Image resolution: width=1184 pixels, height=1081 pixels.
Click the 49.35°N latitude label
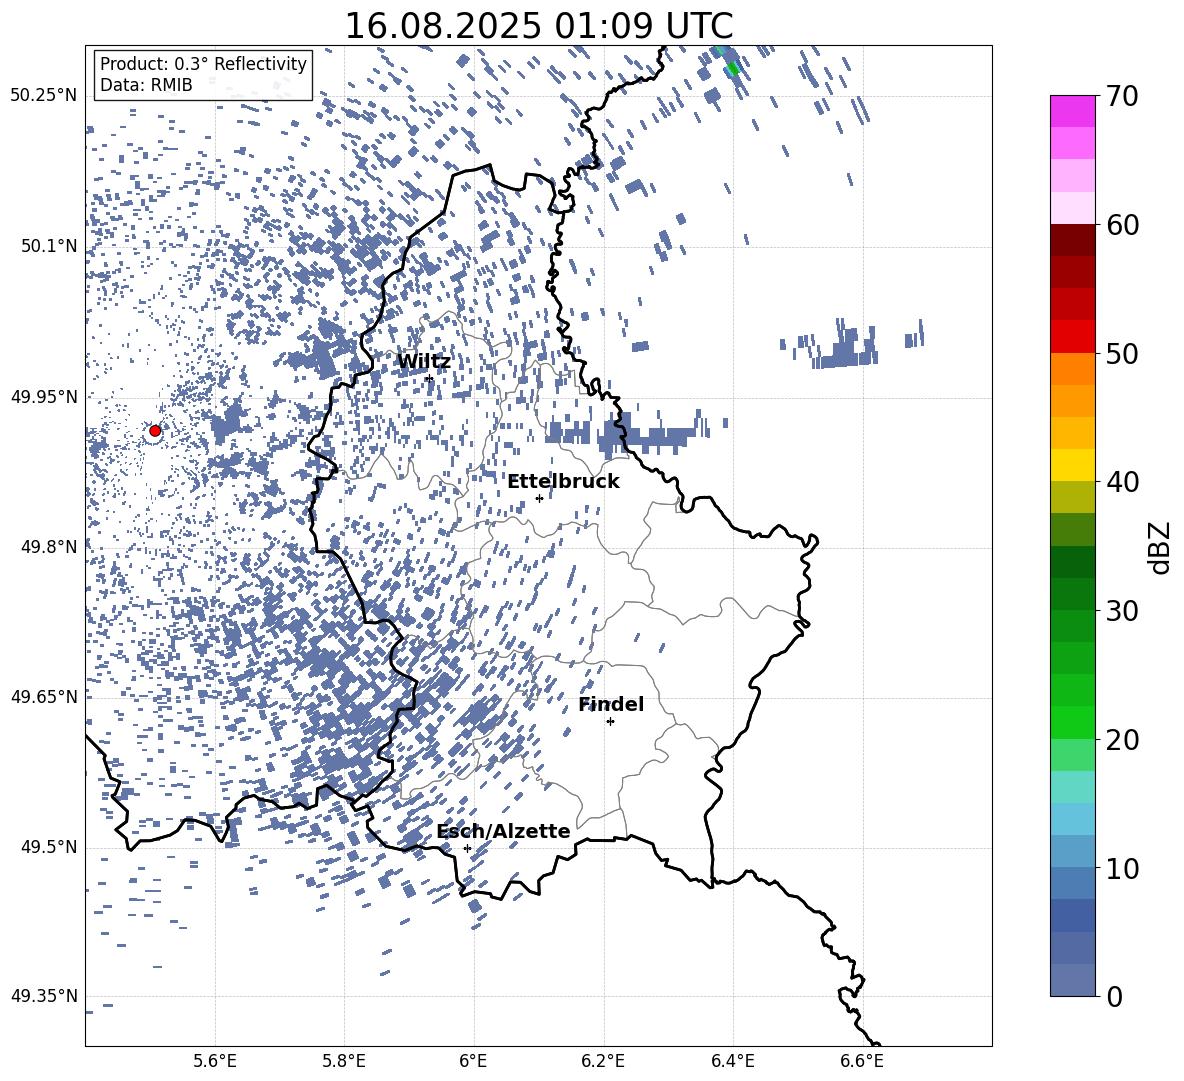pyautogui.click(x=44, y=996)
